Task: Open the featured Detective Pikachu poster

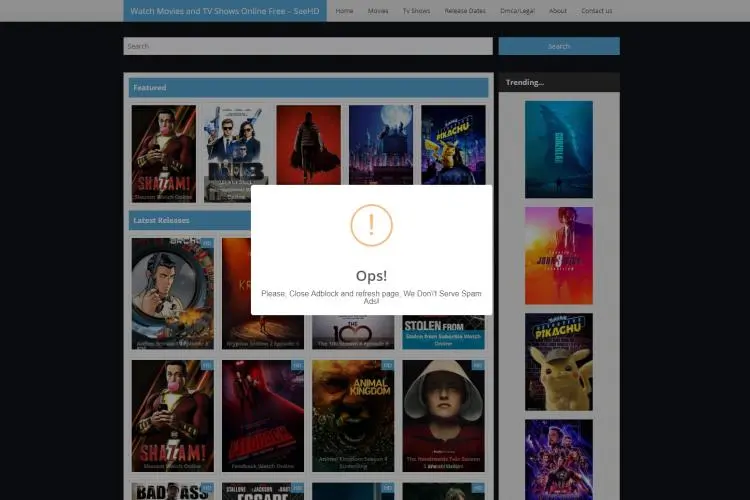Action: coord(453,145)
